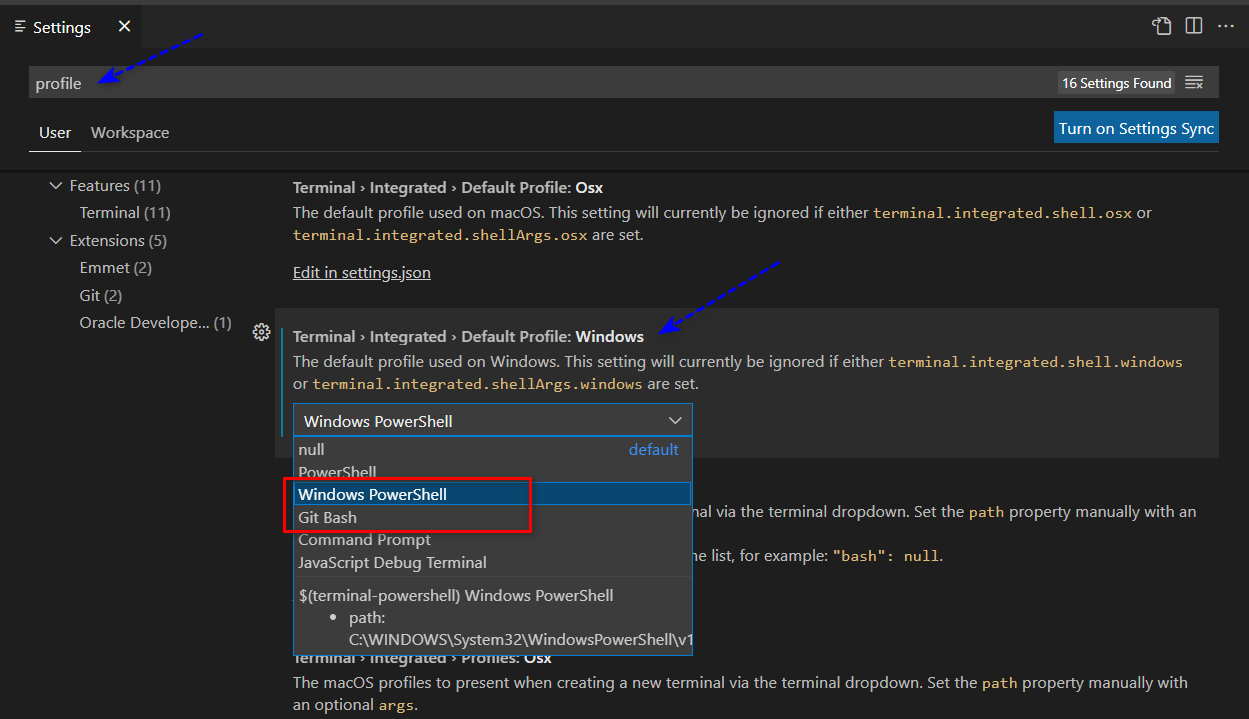The width and height of the screenshot is (1249, 719).
Task: Open Edit in settings.json link
Action: pyautogui.click(x=361, y=272)
